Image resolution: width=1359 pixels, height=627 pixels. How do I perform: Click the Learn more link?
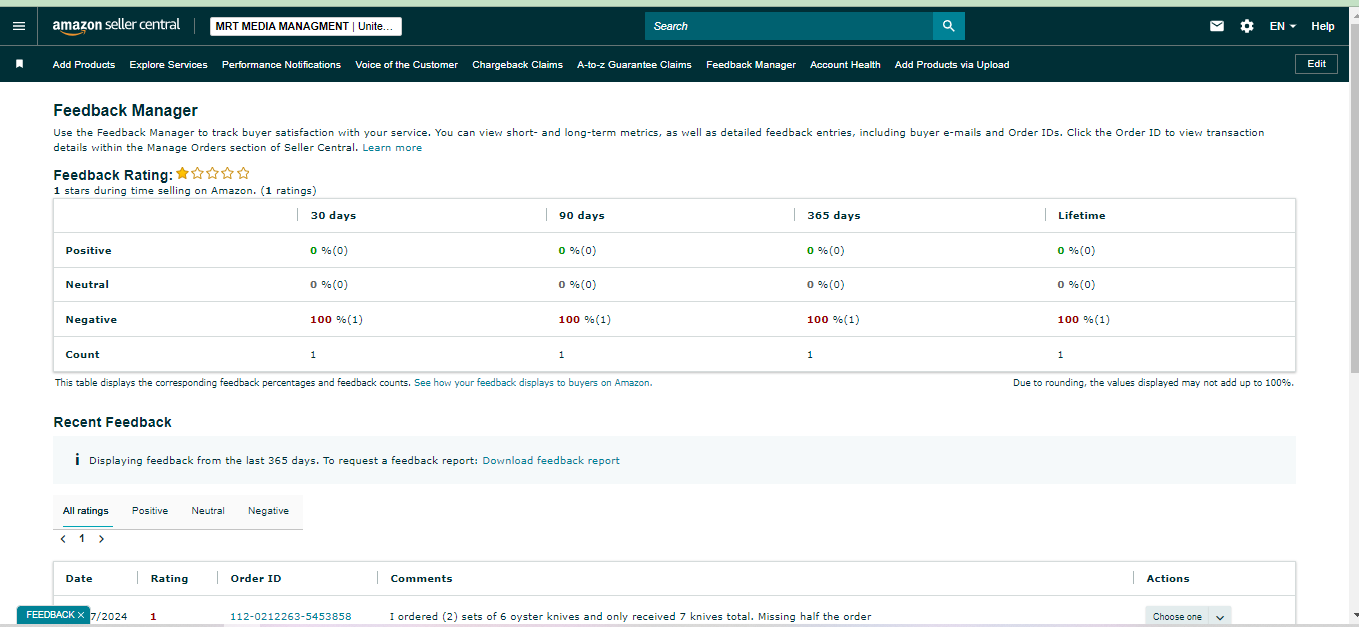click(392, 148)
